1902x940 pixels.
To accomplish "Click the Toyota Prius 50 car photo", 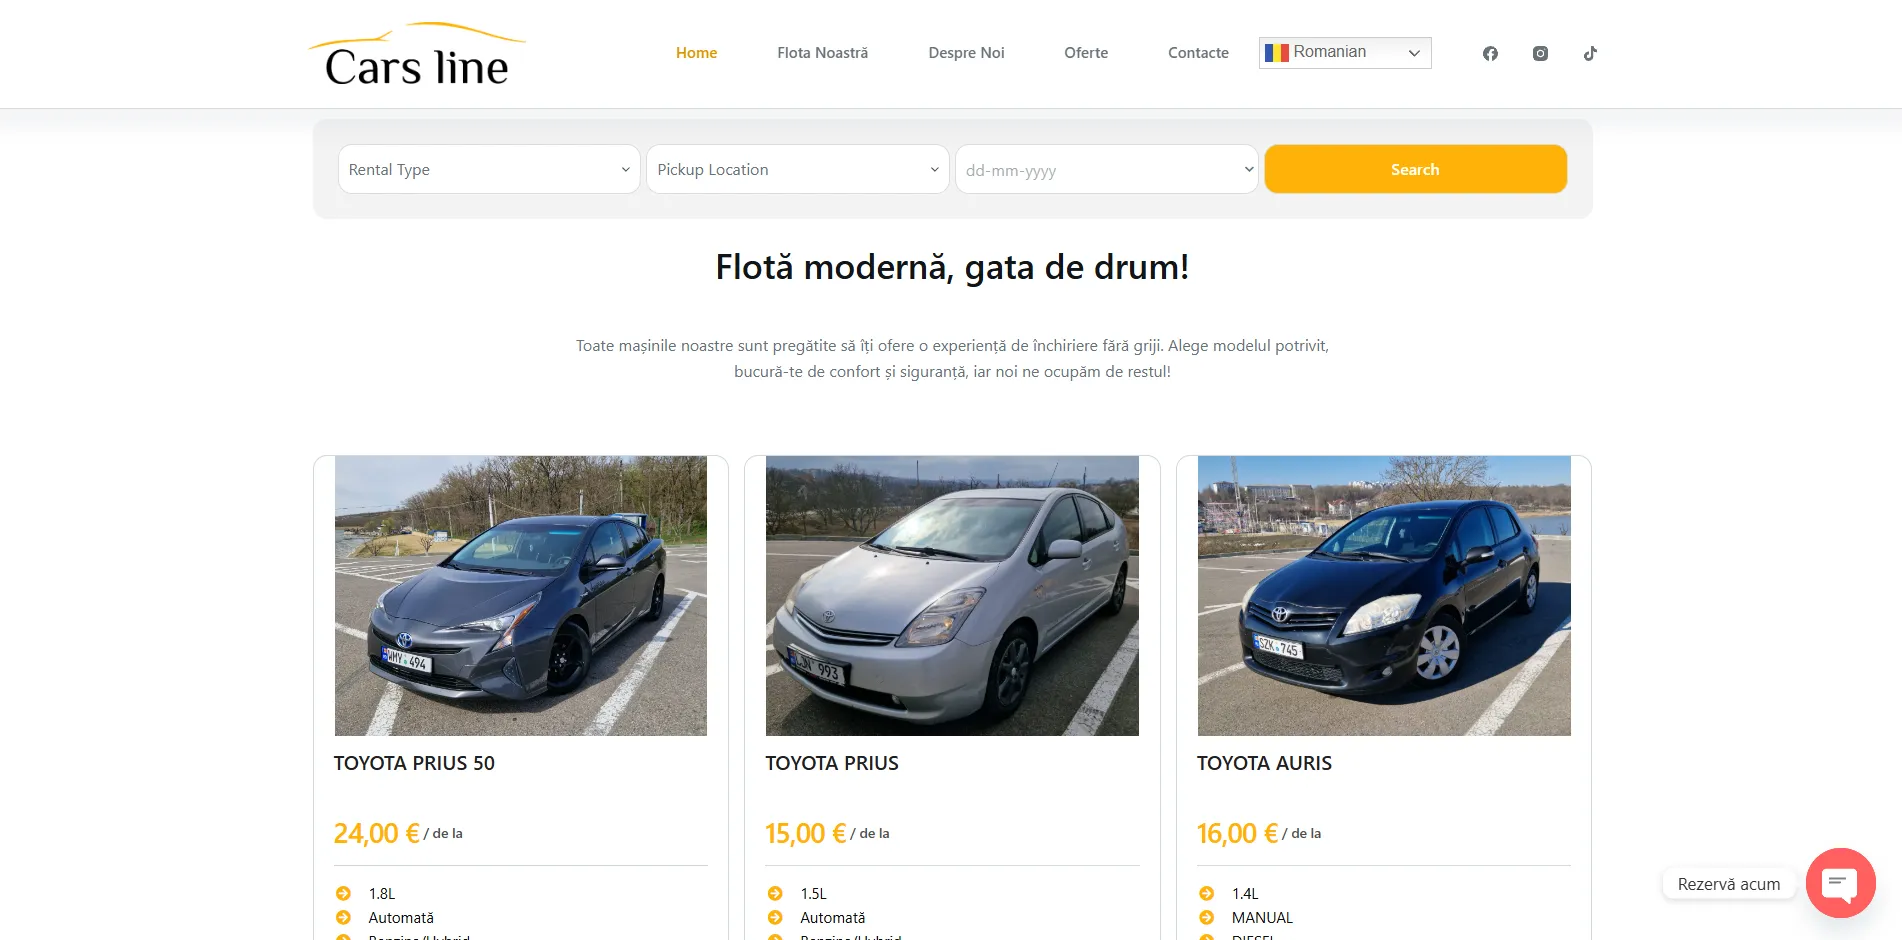I will [520, 595].
